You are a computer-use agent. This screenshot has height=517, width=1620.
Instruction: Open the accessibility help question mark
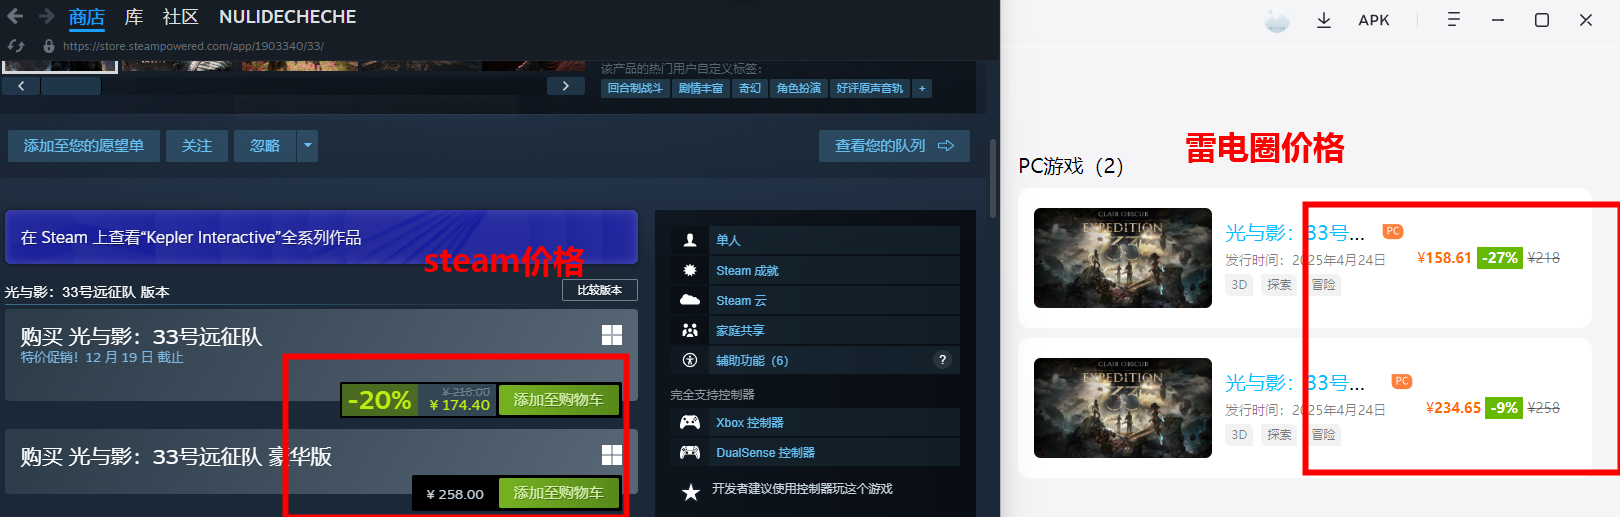pos(942,360)
